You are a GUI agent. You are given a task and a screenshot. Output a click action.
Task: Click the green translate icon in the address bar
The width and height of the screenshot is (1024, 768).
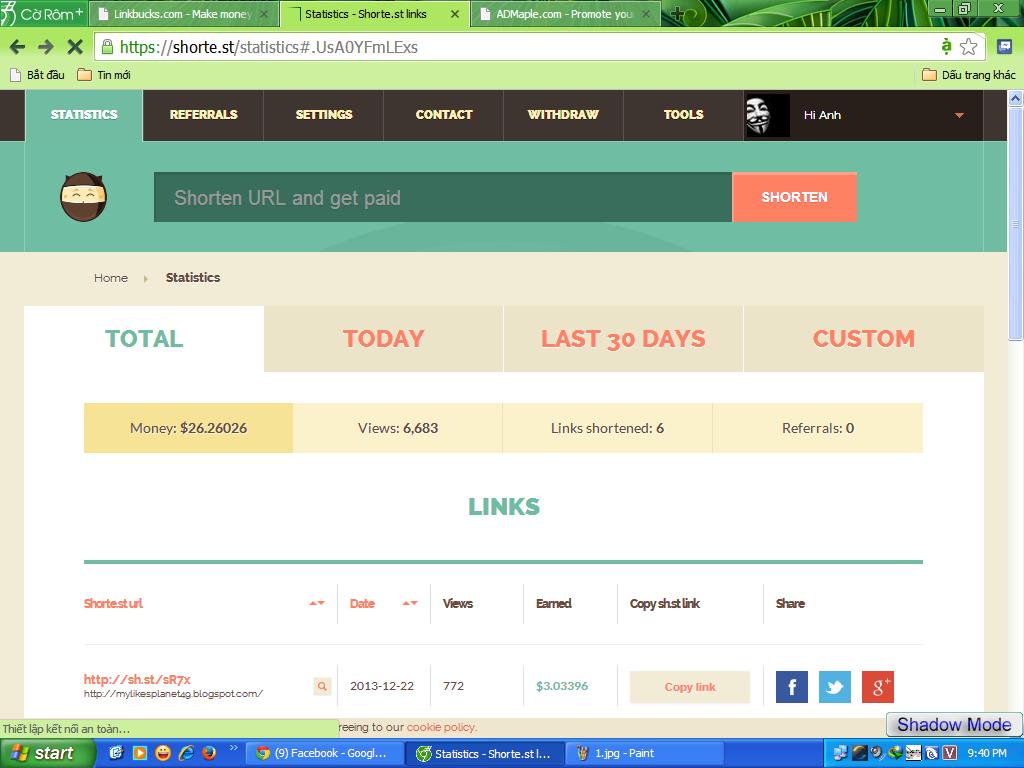[x=946, y=46]
